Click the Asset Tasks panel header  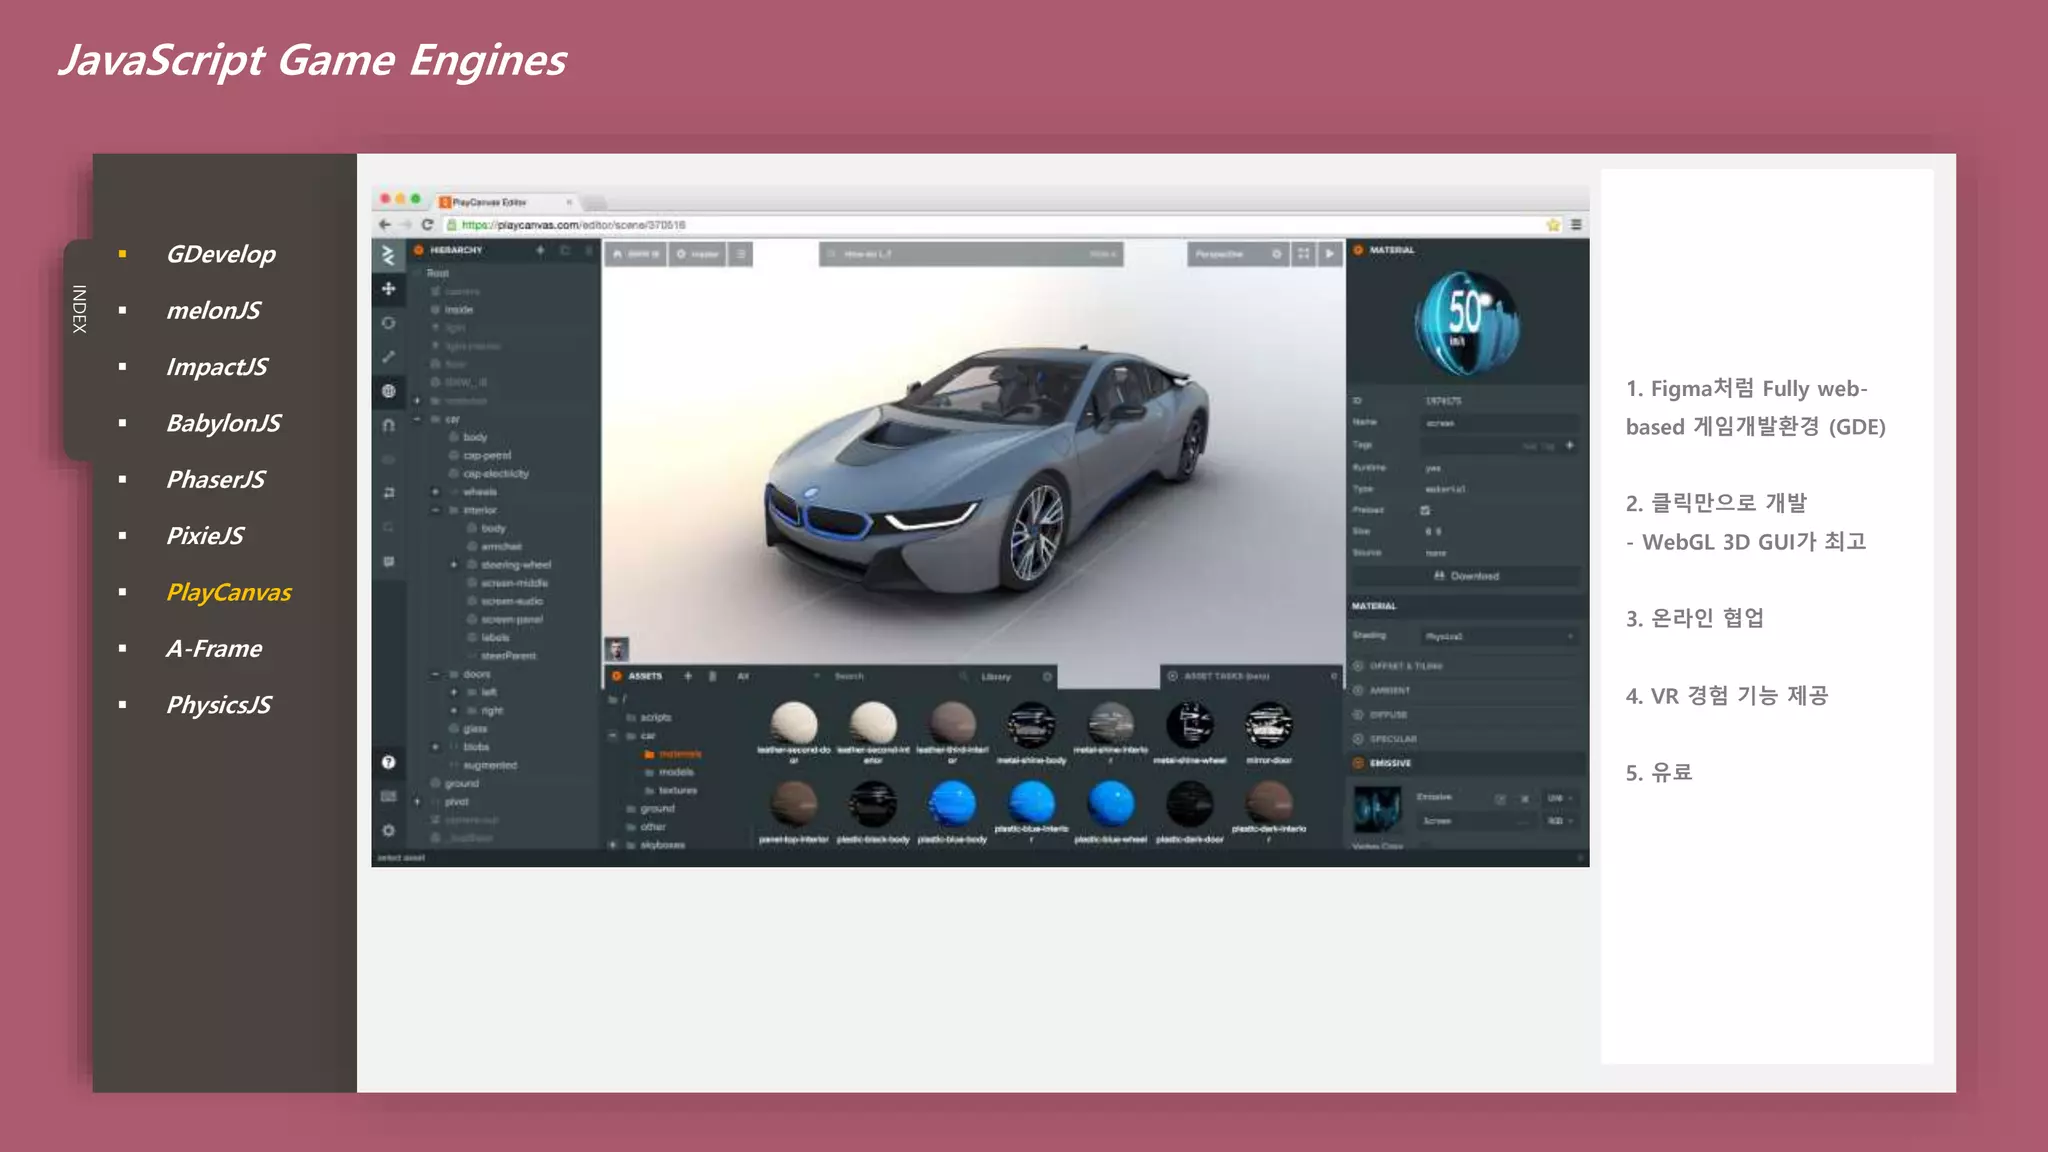(x=1251, y=677)
